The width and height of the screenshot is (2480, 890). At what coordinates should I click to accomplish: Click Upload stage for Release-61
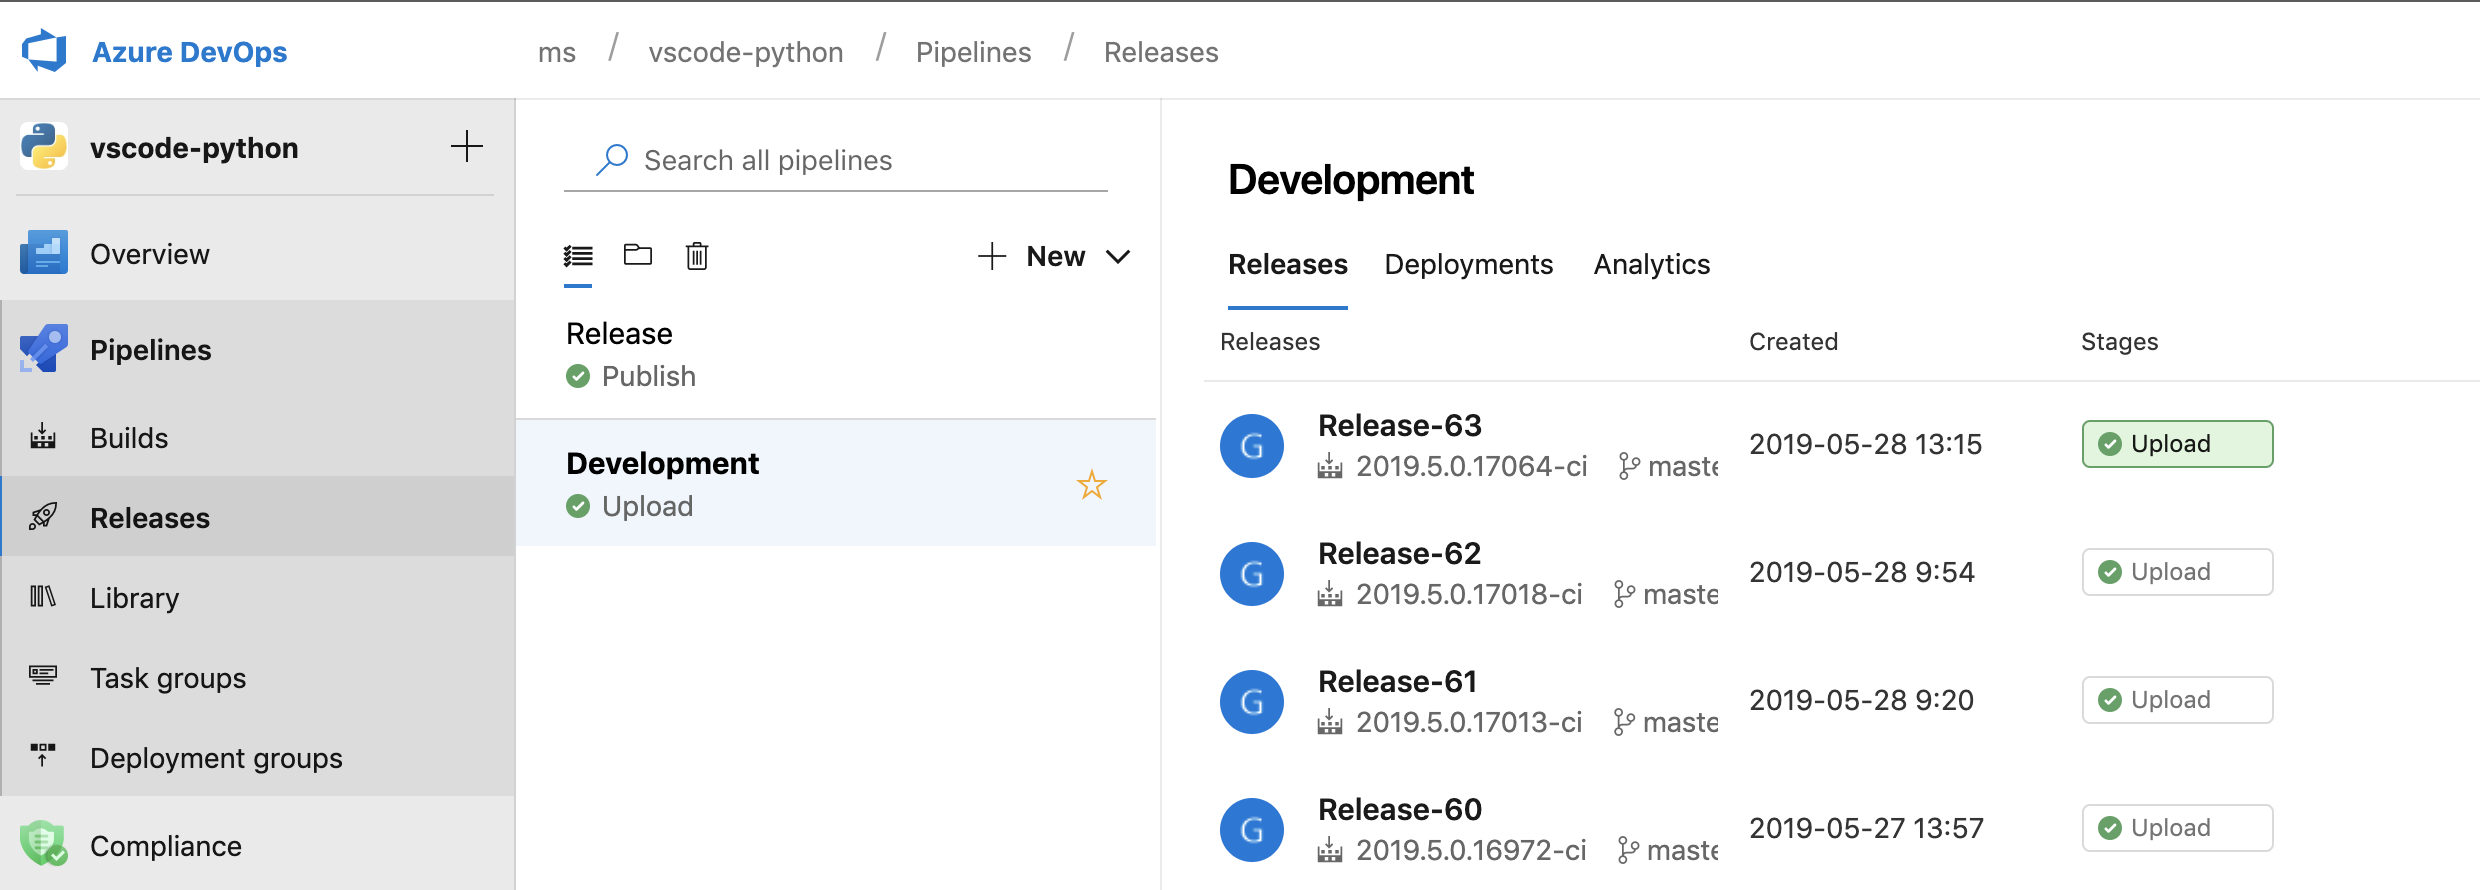2177,700
